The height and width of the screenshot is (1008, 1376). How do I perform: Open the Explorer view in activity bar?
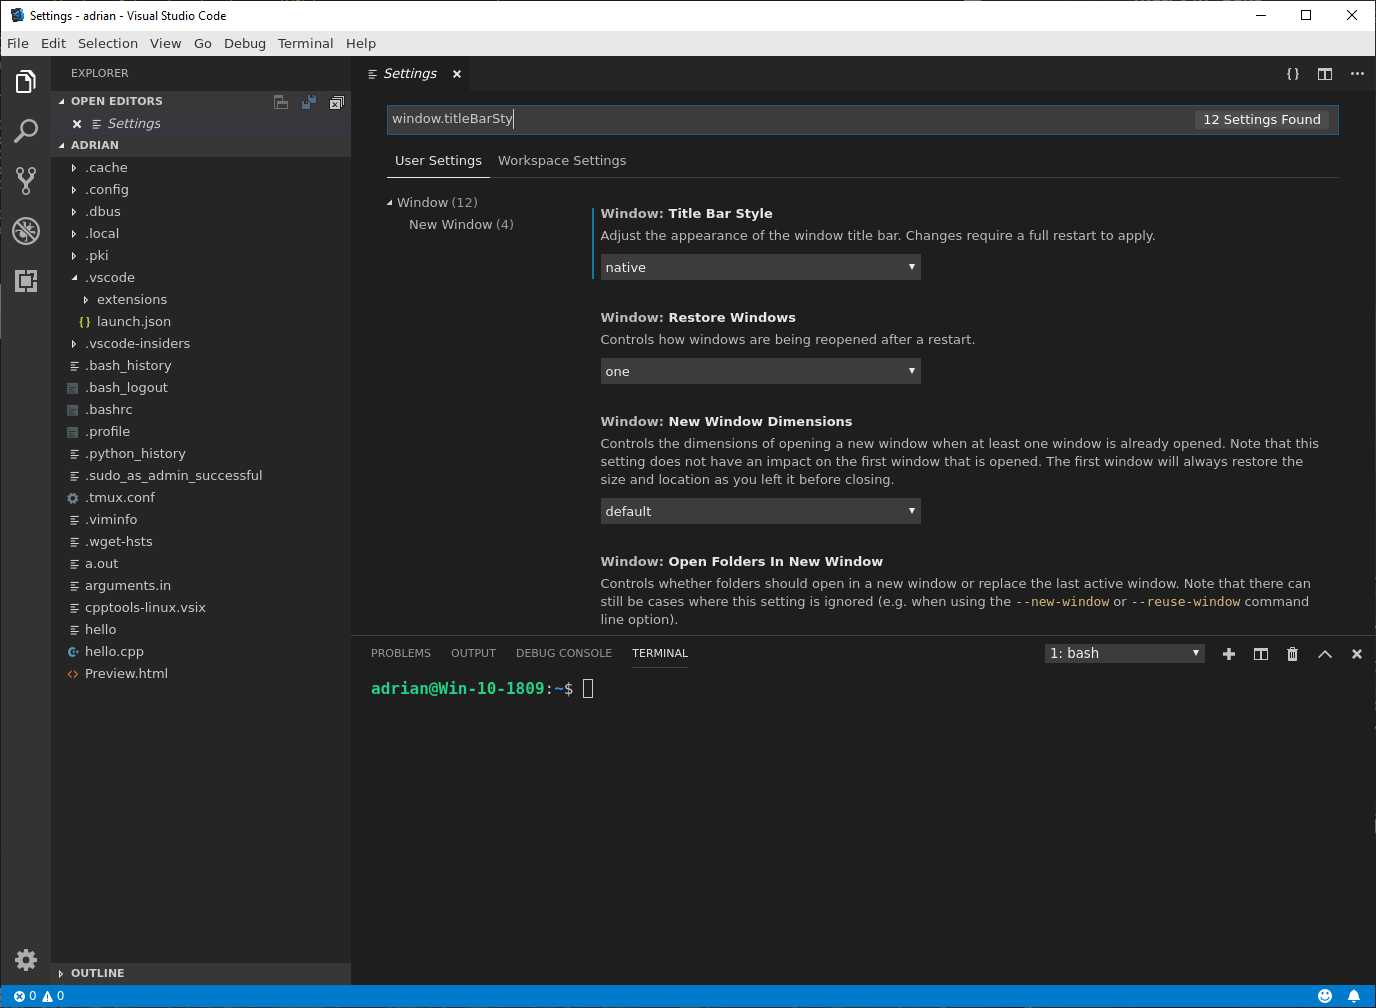[26, 82]
